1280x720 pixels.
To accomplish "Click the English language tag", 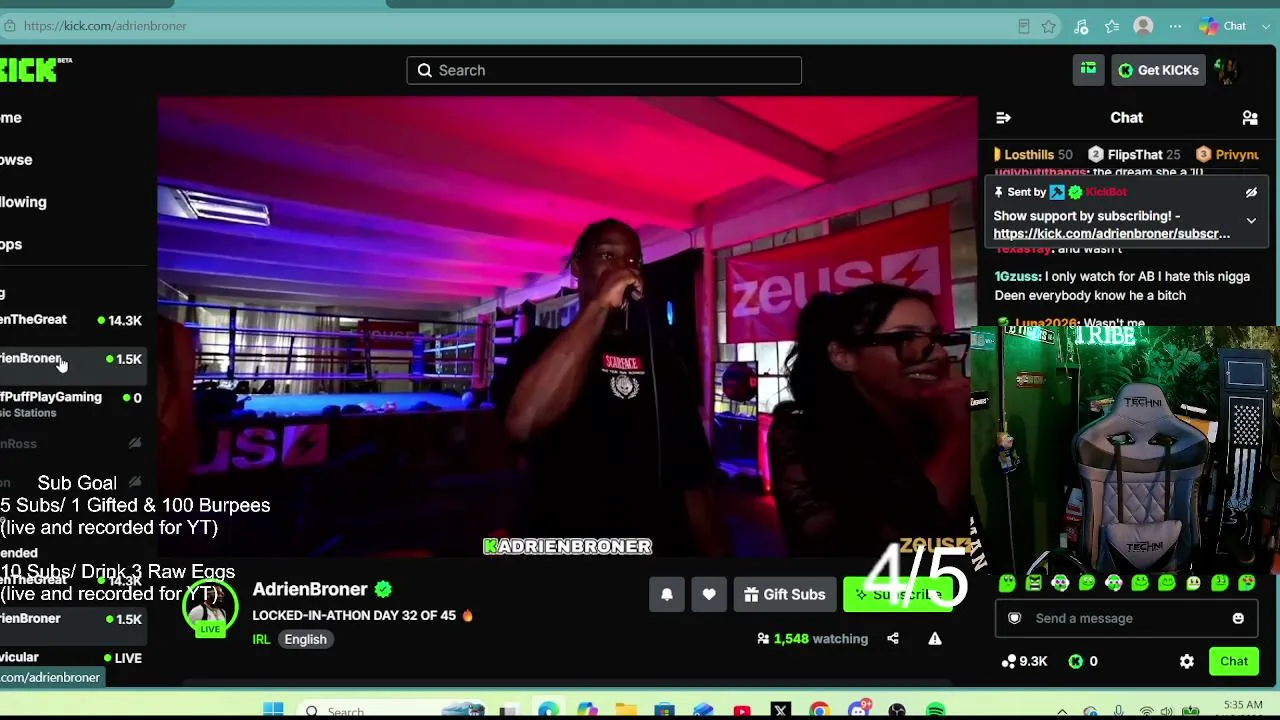I will (x=305, y=640).
